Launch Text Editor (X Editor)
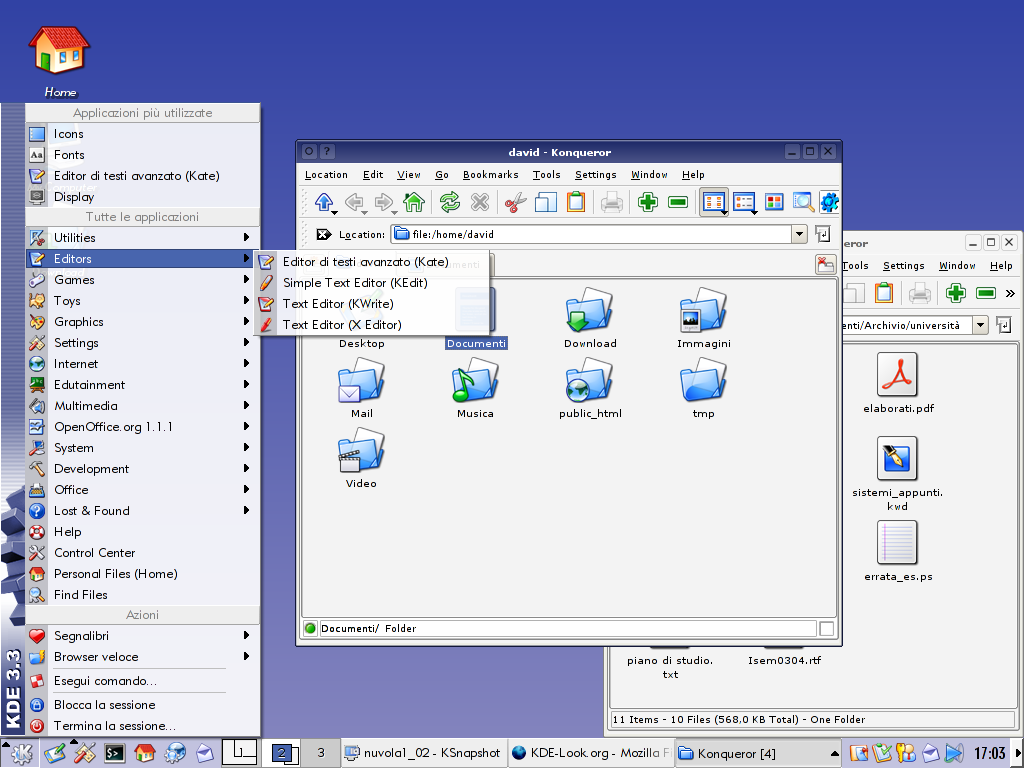This screenshot has width=1024, height=768. tap(372, 325)
